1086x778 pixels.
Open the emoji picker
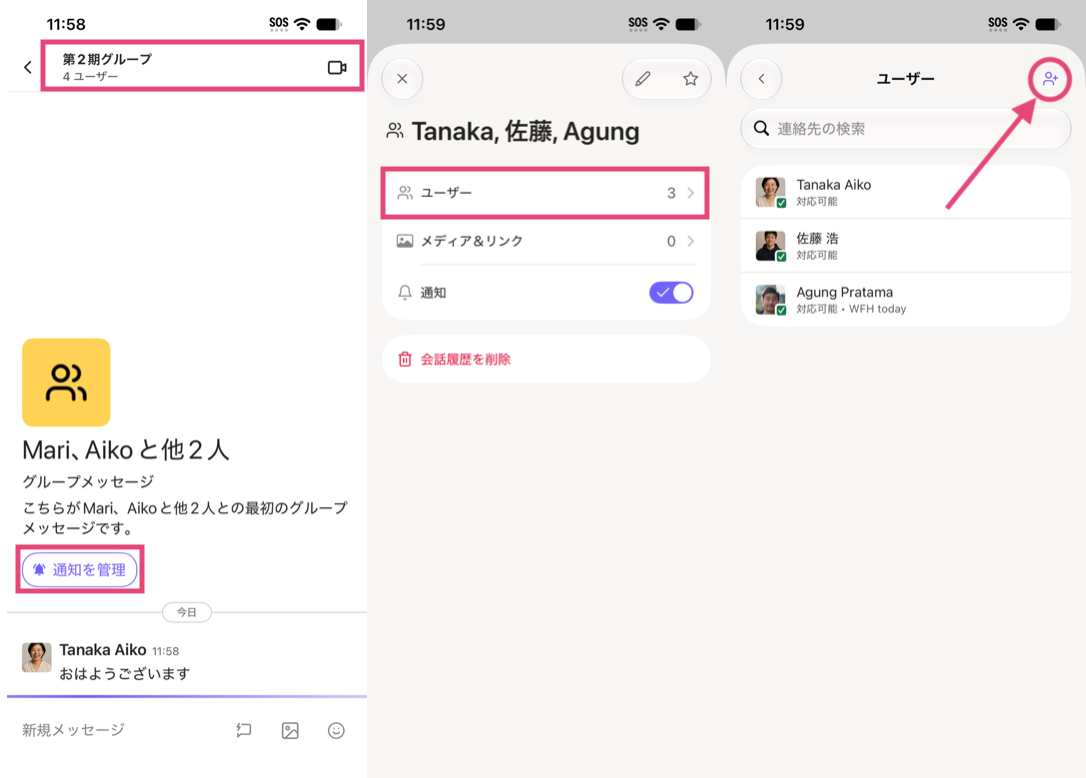point(336,730)
